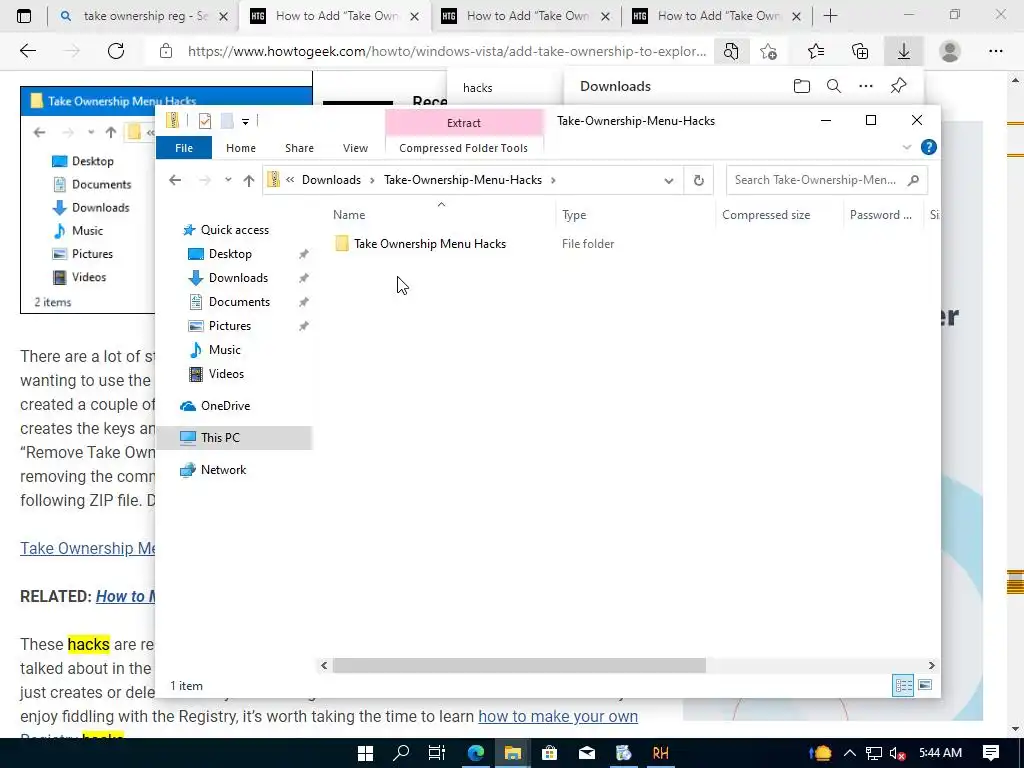
Task: Open Customize Quick Access Toolbar dropdown
Action: point(245,121)
